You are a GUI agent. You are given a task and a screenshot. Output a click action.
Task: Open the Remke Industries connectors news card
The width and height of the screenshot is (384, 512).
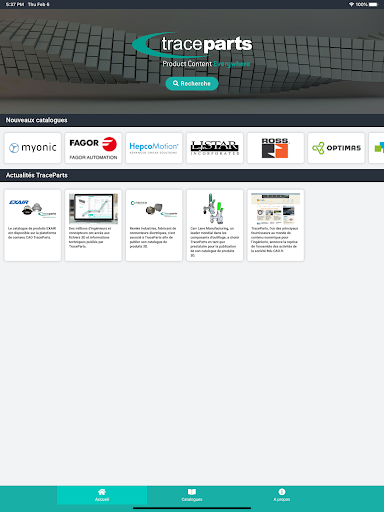point(154,225)
